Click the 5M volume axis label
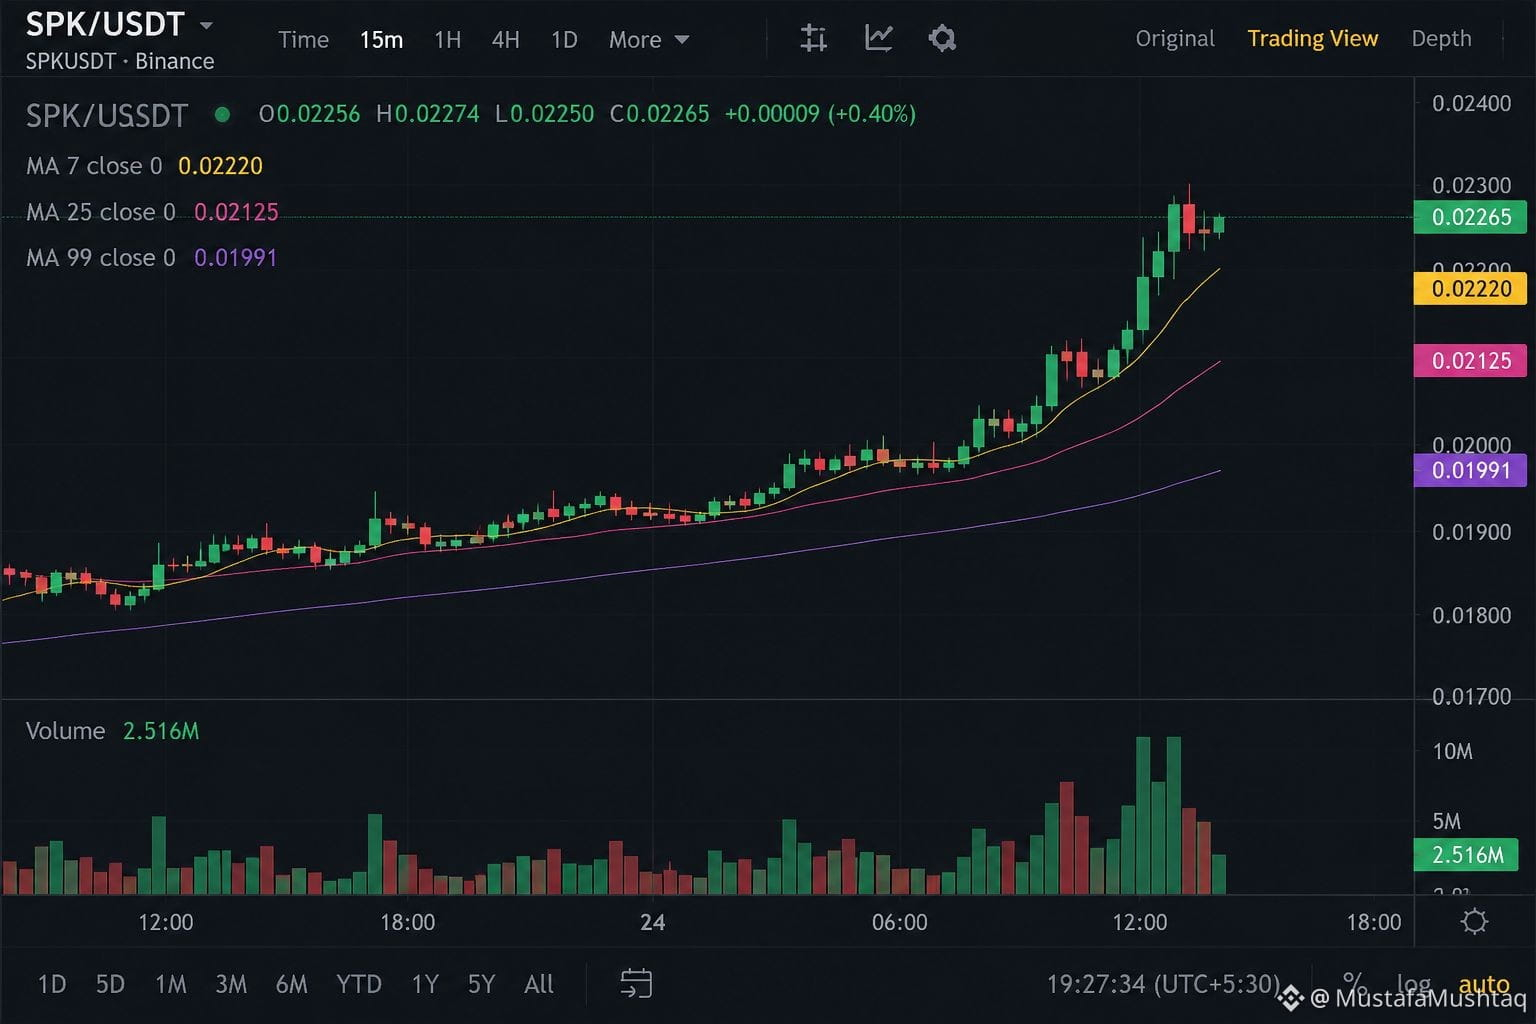 pyautogui.click(x=1446, y=821)
